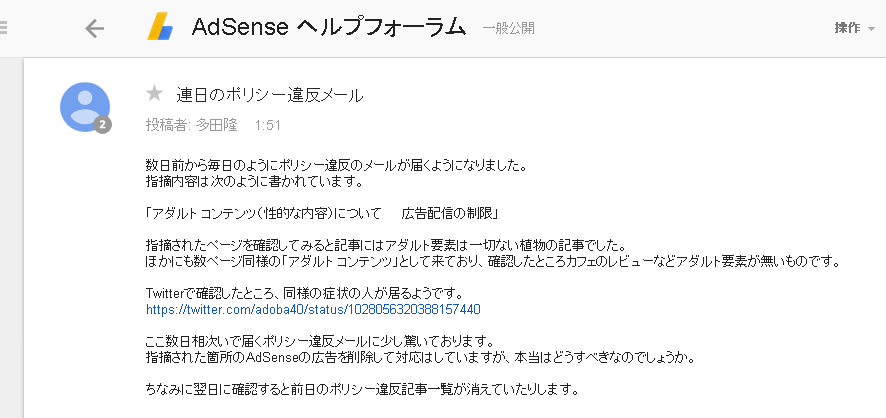
Task: Click the post time 1:51
Action: tap(267, 125)
